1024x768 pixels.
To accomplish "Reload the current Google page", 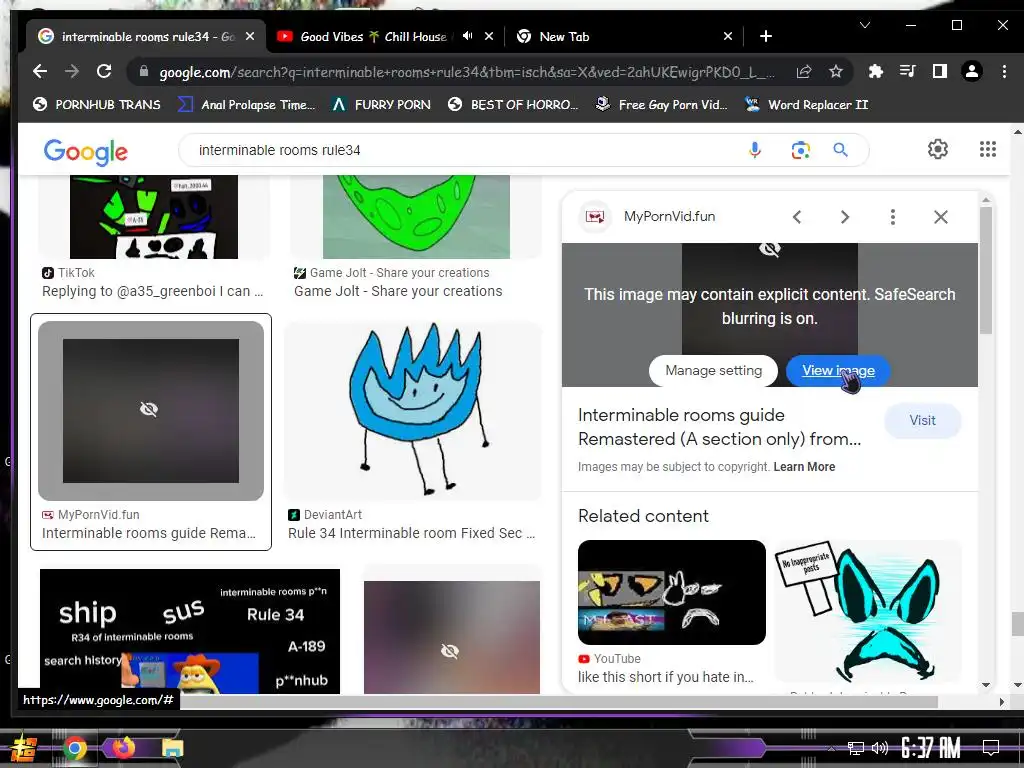I will pos(104,71).
